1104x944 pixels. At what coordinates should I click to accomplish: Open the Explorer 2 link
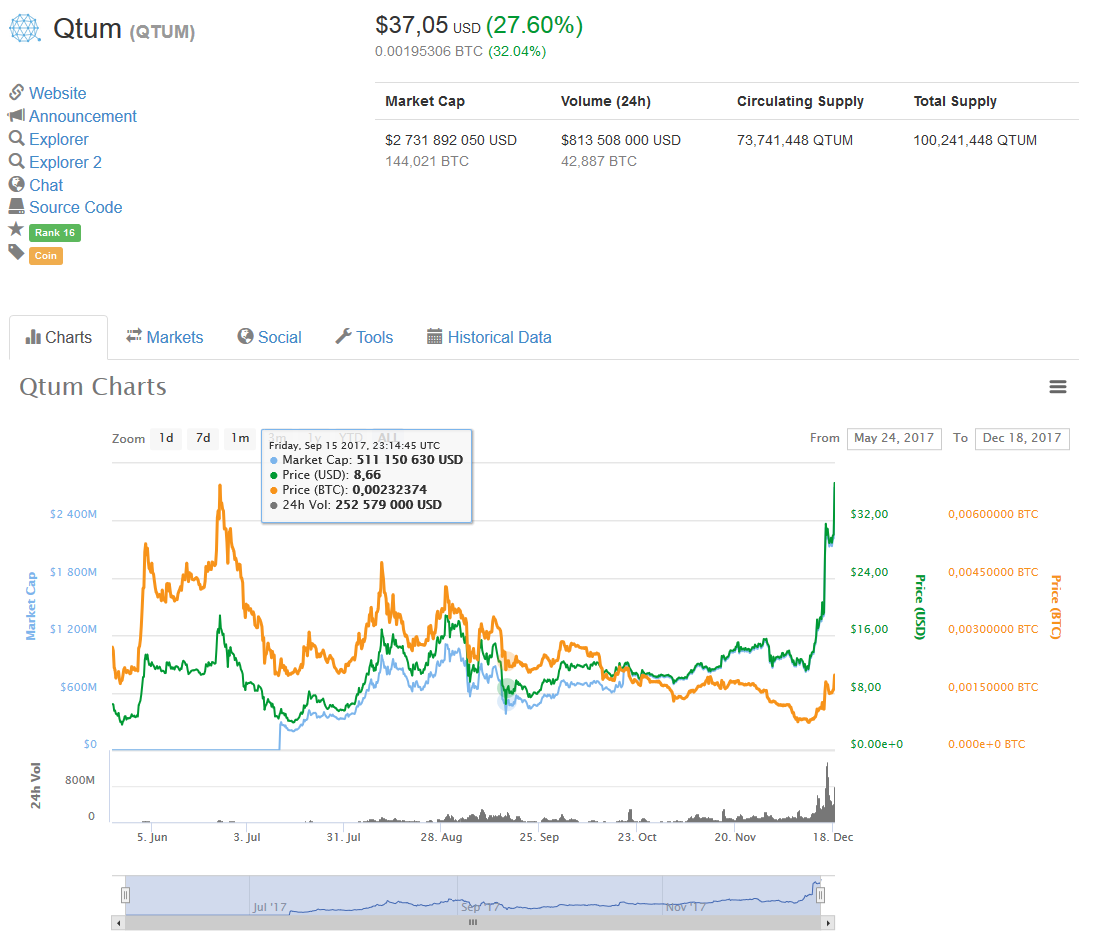(x=65, y=162)
